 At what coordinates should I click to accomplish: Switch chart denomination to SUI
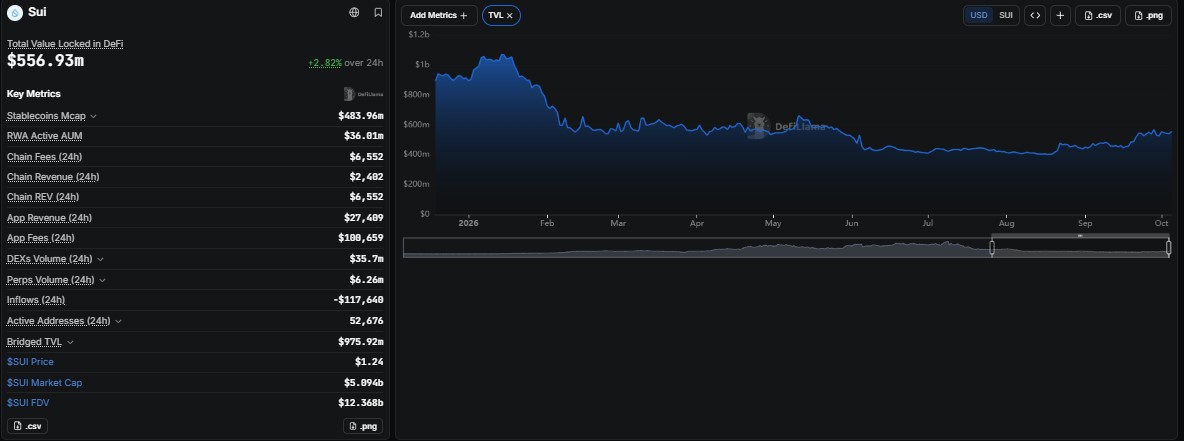click(1006, 15)
